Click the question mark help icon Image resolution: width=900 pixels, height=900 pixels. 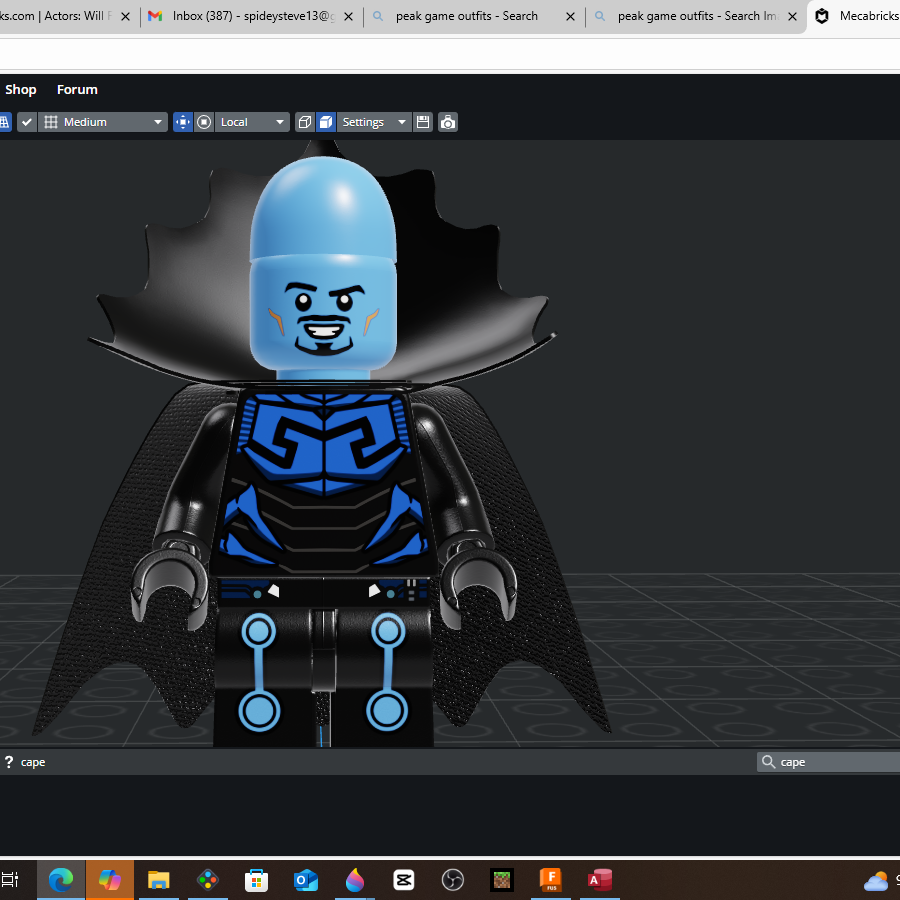(x=9, y=762)
